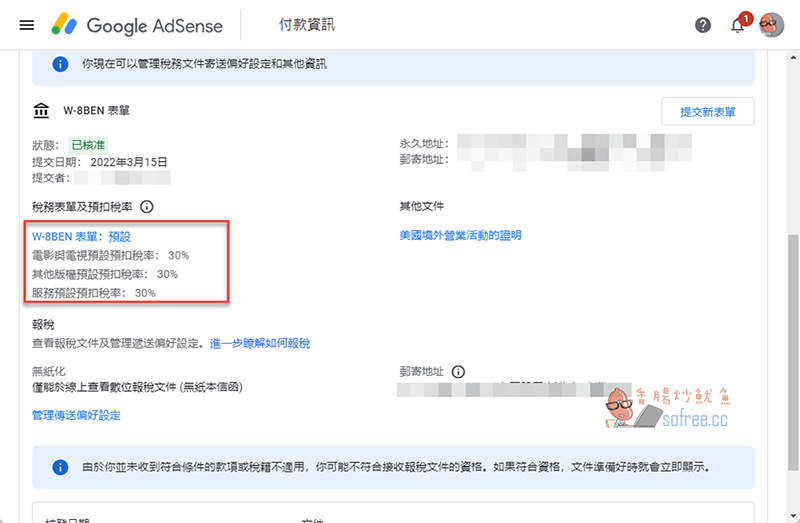Click the W-8BEN 表單 section title
The image size is (800, 523).
96,111
